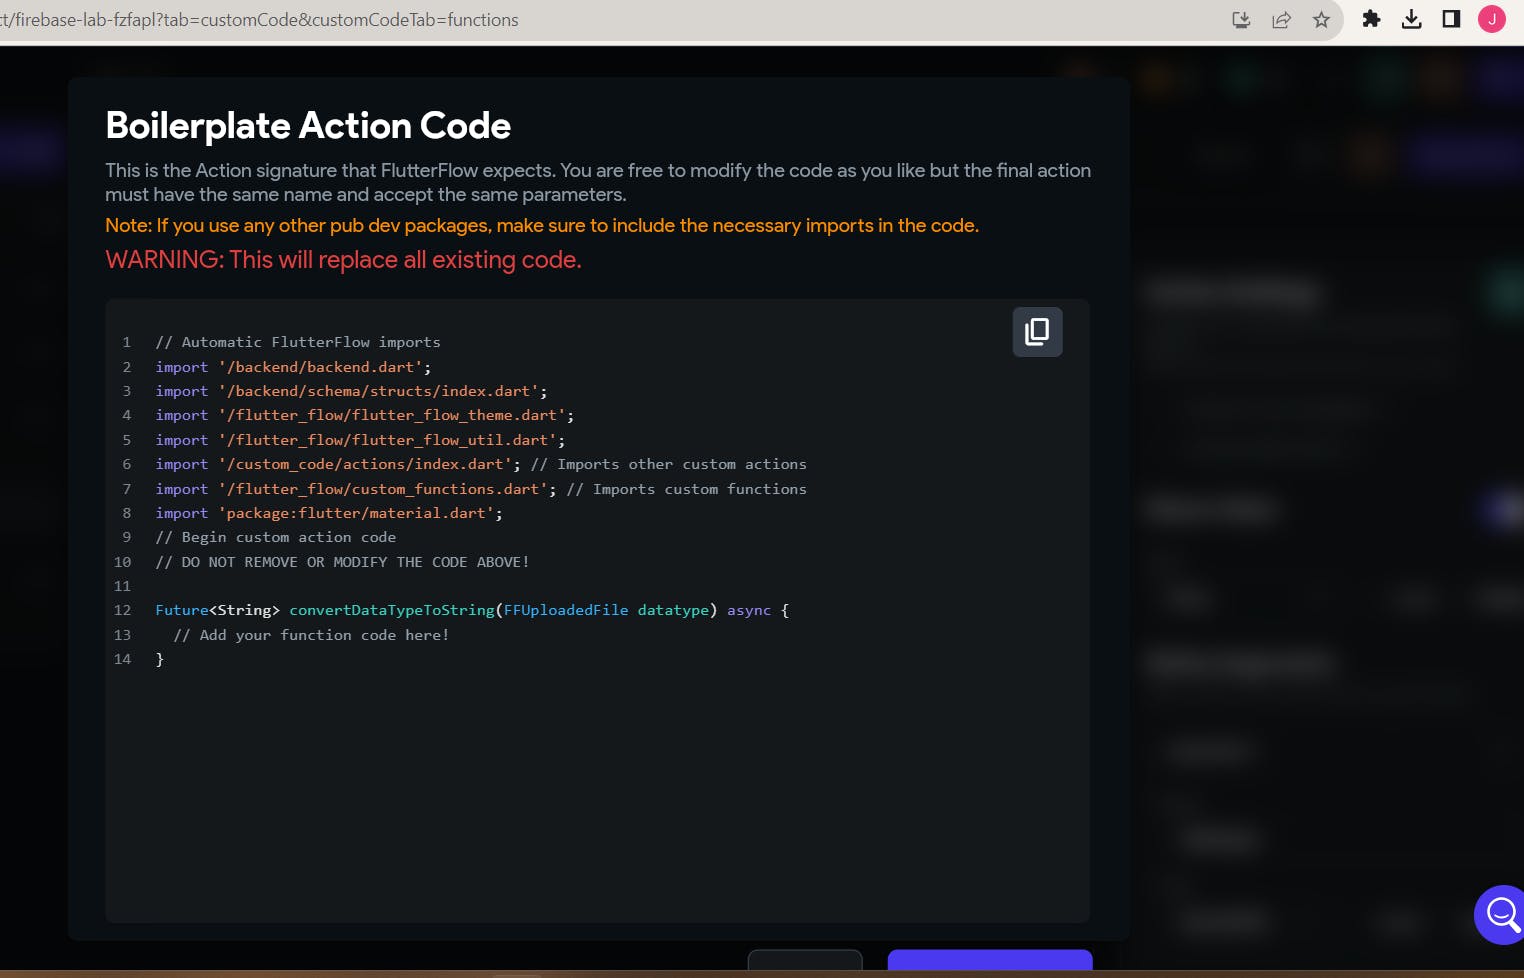Click the install app icon in address bar
This screenshot has width=1524, height=978.
coord(1241,20)
